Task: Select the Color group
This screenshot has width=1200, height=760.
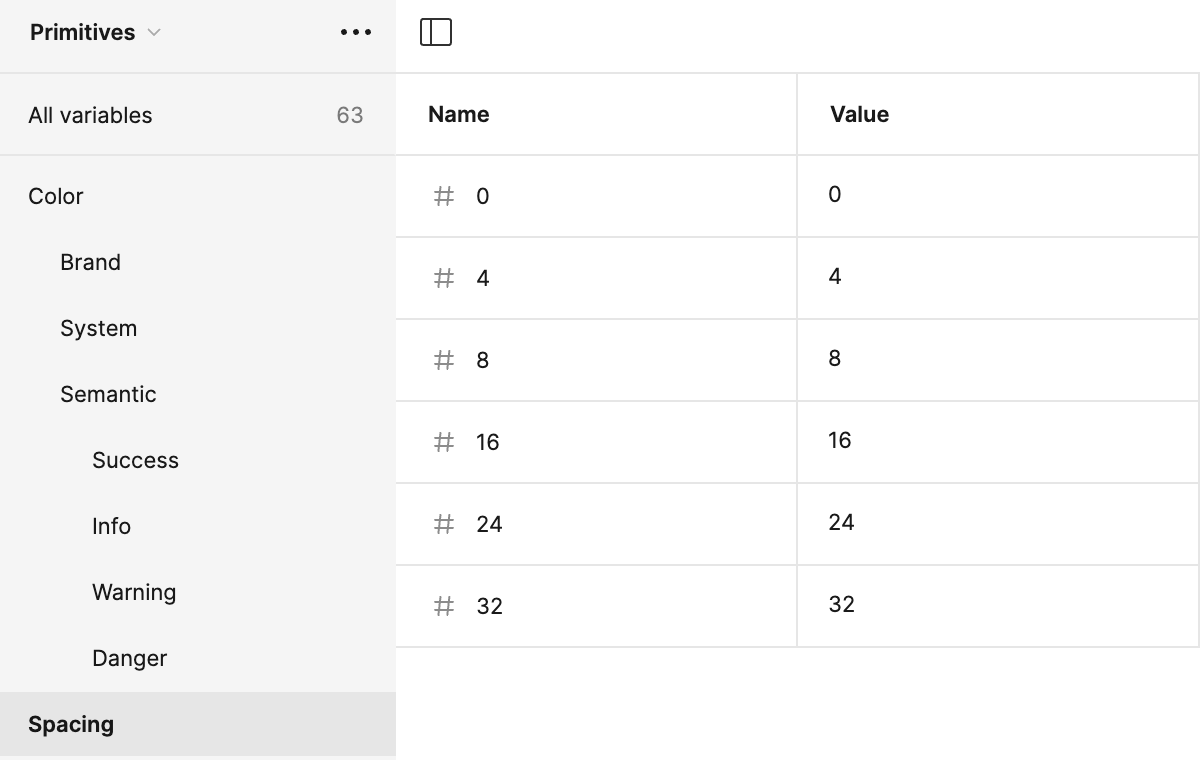Action: tap(56, 196)
